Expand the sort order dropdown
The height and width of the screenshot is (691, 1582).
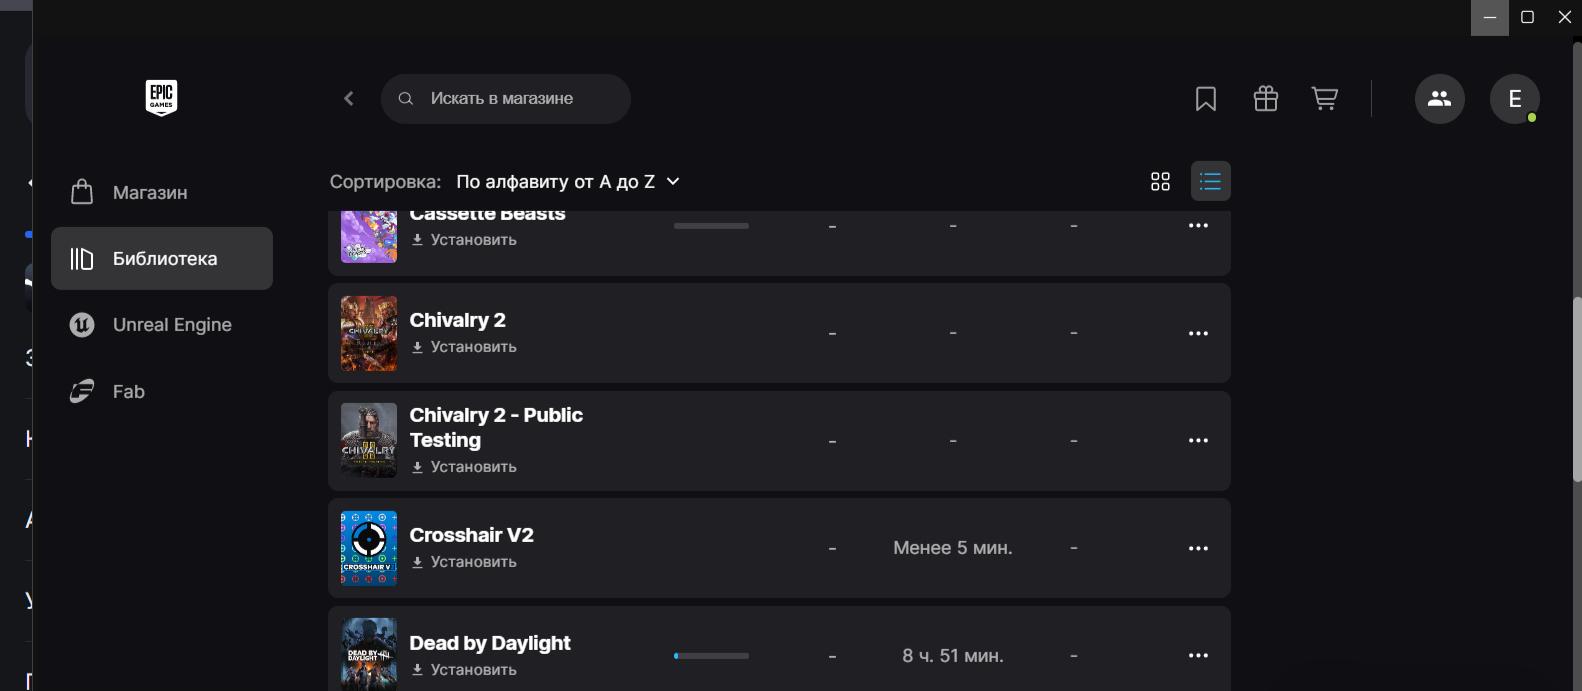pos(567,181)
